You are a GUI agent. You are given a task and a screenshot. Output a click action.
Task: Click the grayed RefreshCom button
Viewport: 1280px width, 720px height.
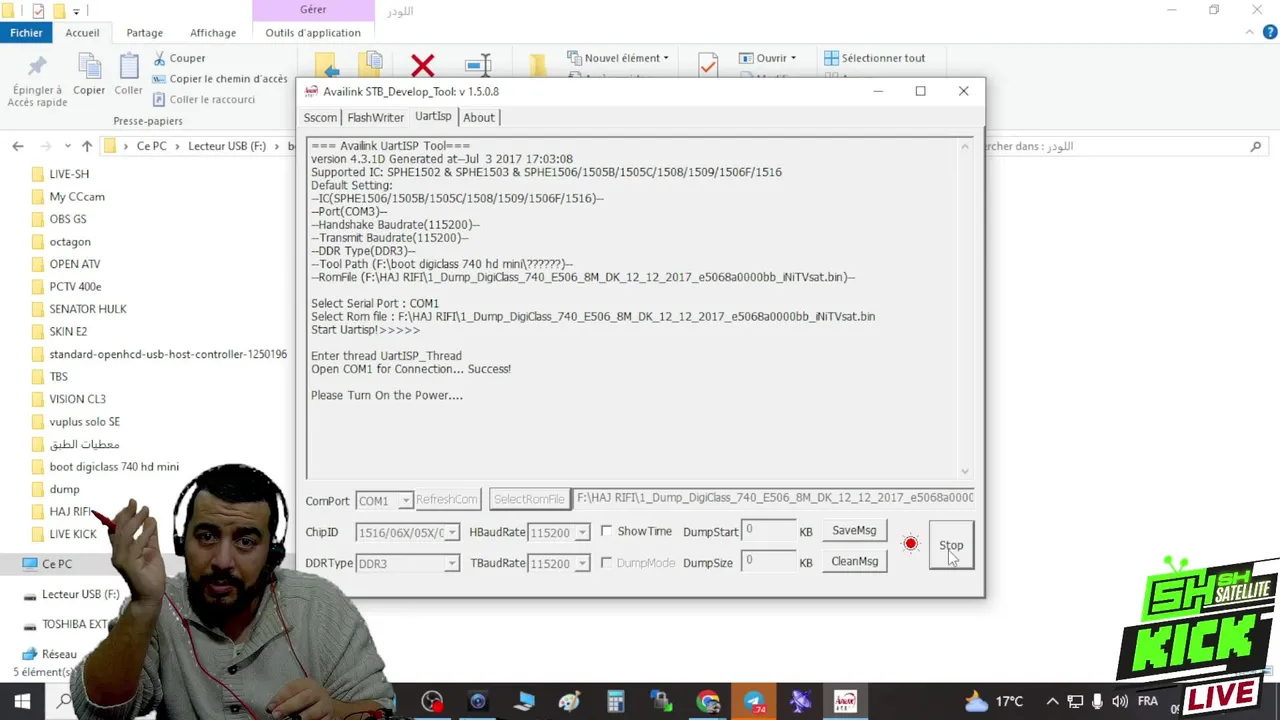447,499
